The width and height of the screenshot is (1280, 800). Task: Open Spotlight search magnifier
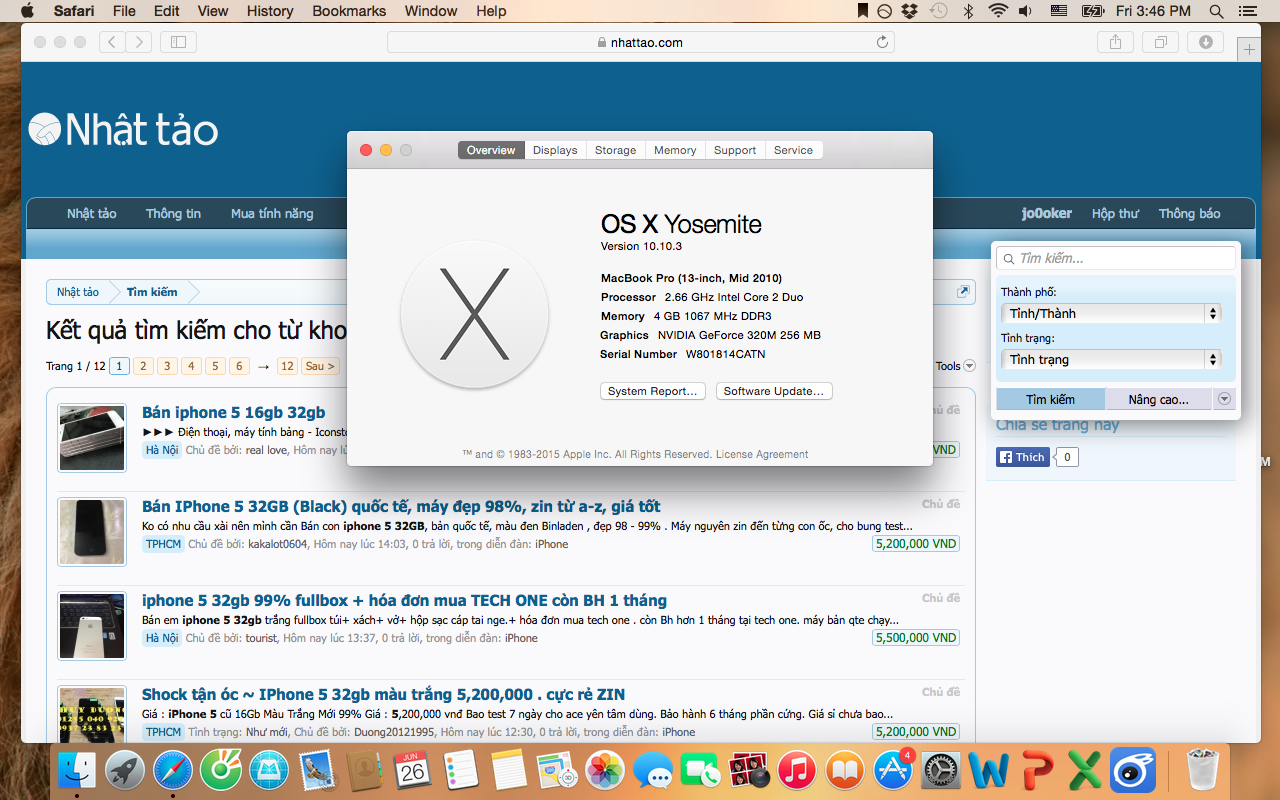click(1216, 11)
